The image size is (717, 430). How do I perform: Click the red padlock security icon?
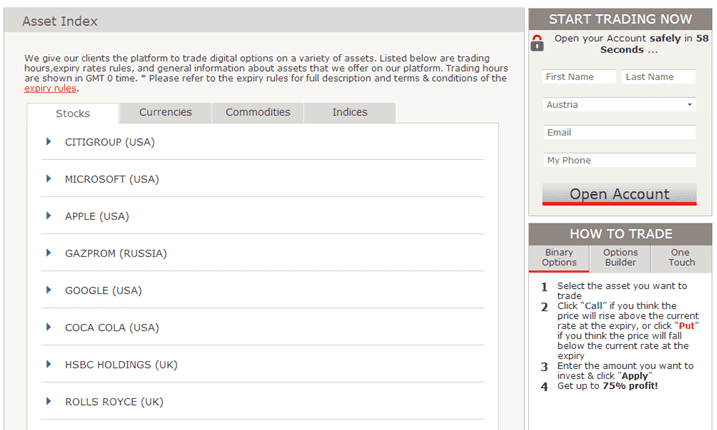point(537,43)
